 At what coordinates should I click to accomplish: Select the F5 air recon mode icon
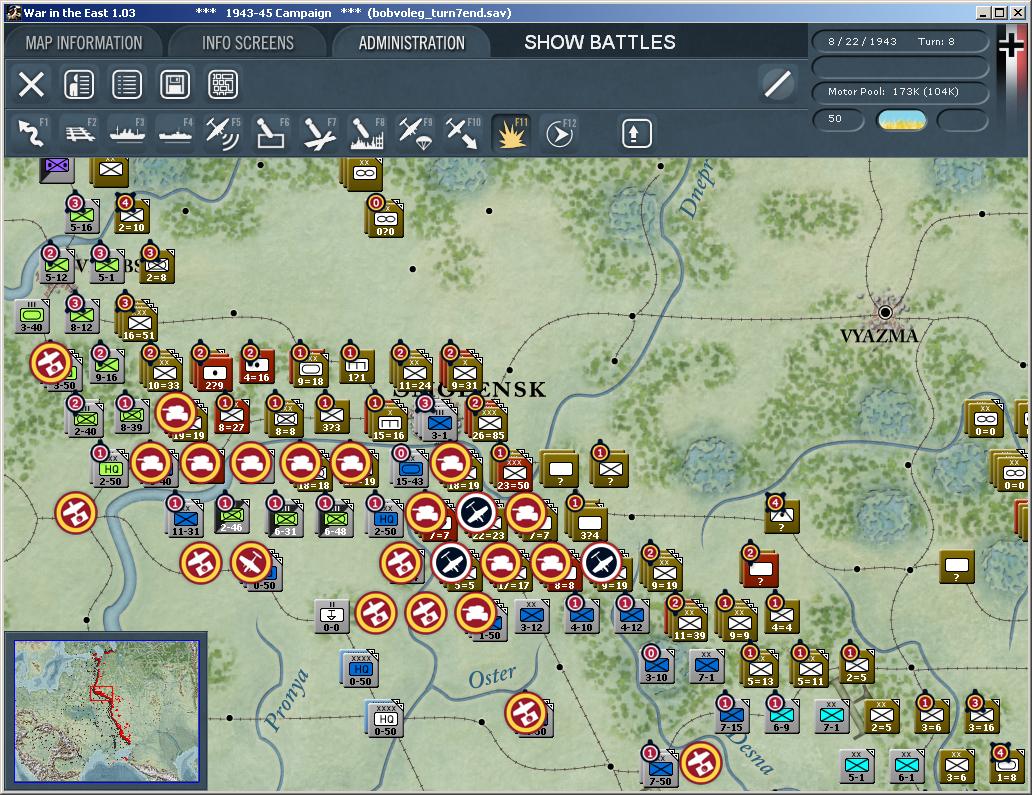pyautogui.click(x=224, y=132)
